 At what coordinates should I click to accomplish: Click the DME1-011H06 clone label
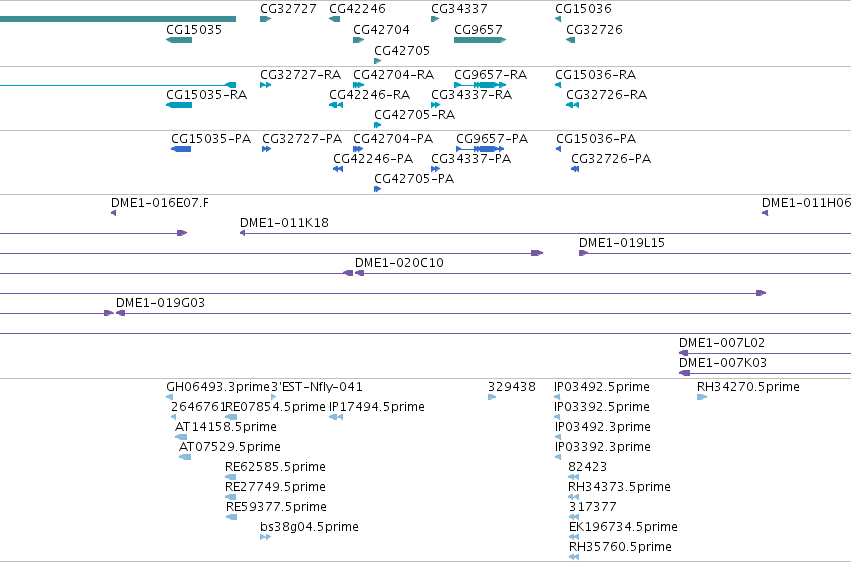(806, 203)
